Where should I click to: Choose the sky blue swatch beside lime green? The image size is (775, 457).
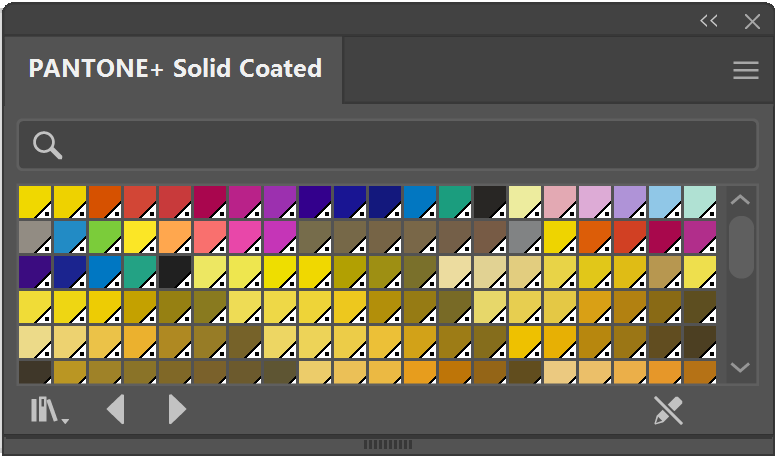pyautogui.click(x=70, y=237)
